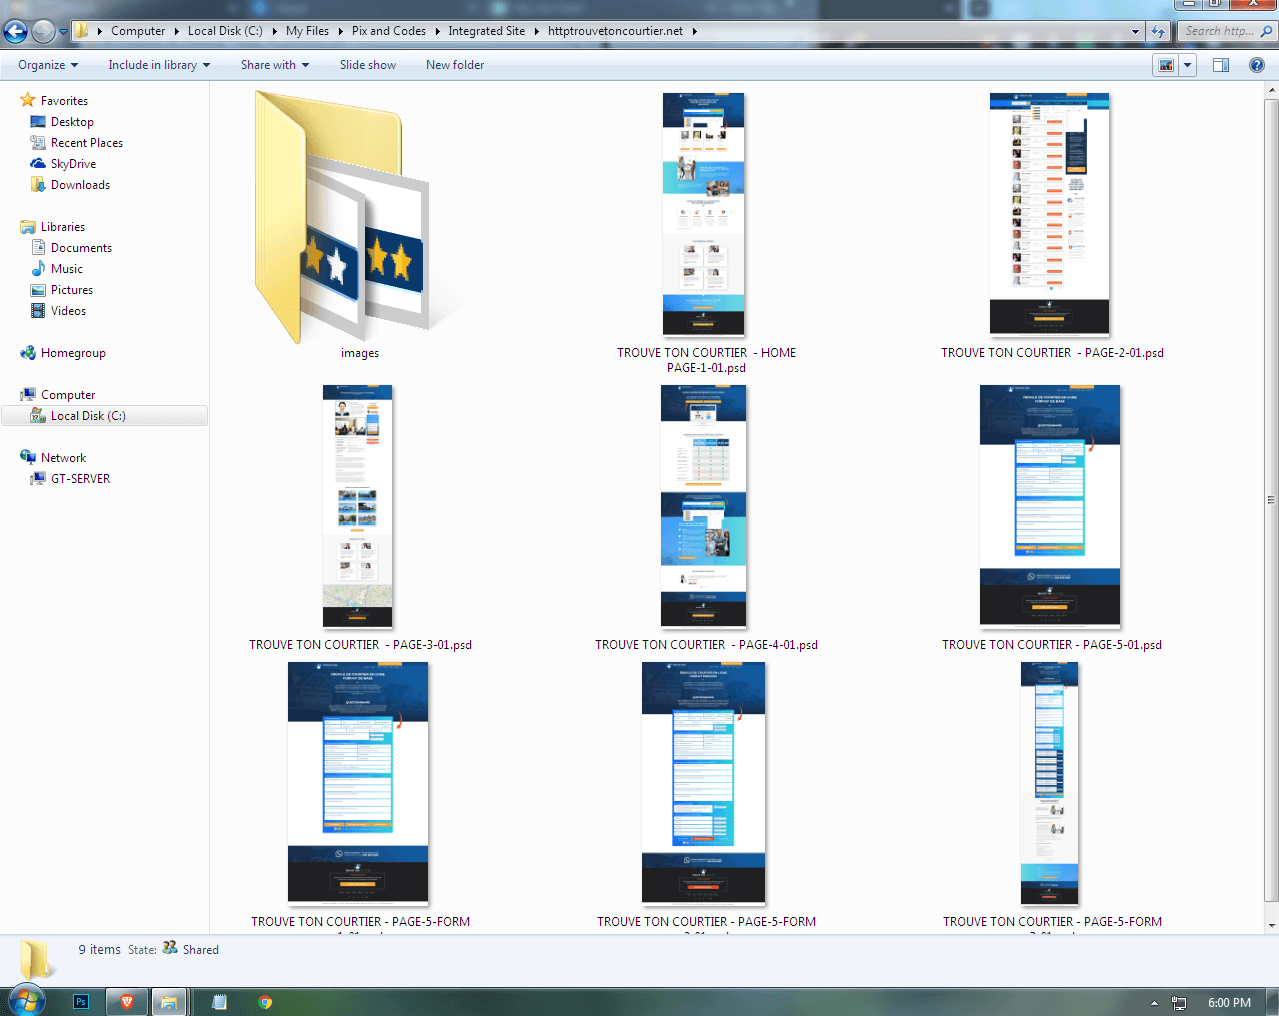This screenshot has height=1016, width=1279.
Task: Select the PAGE-5-01.psd file thumbnail
Action: (x=1050, y=506)
